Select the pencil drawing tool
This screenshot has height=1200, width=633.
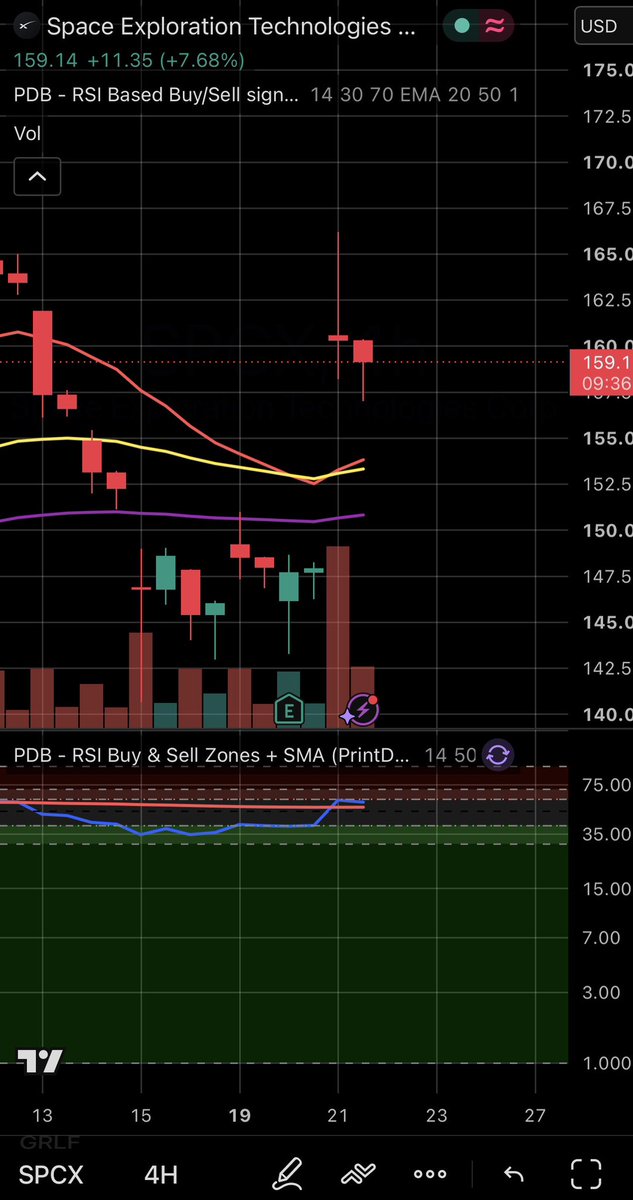coord(290,1172)
